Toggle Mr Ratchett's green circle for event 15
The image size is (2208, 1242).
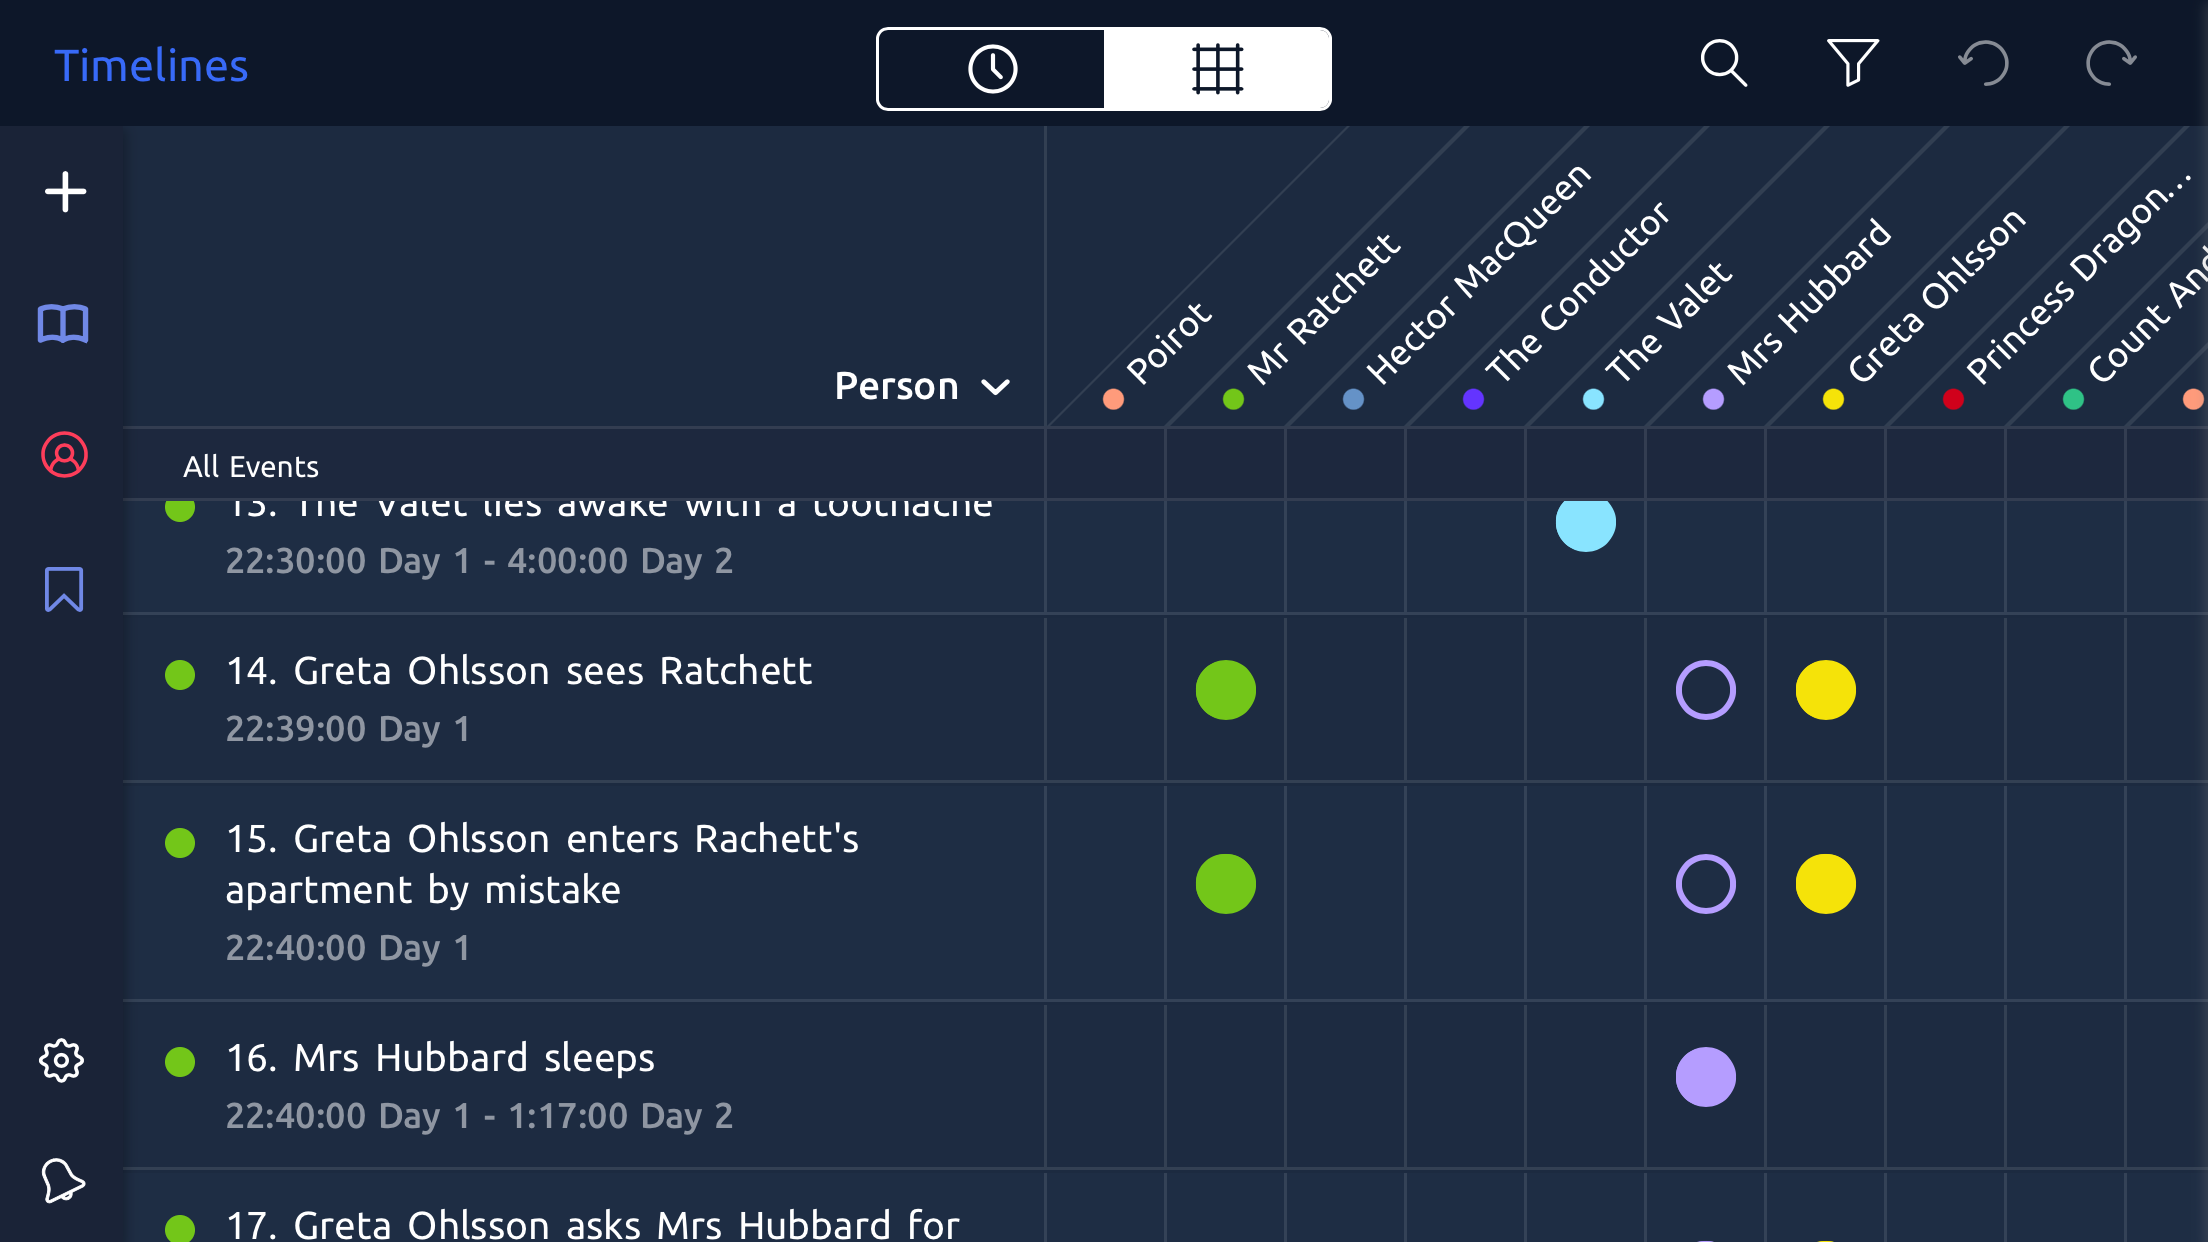coord(1225,884)
